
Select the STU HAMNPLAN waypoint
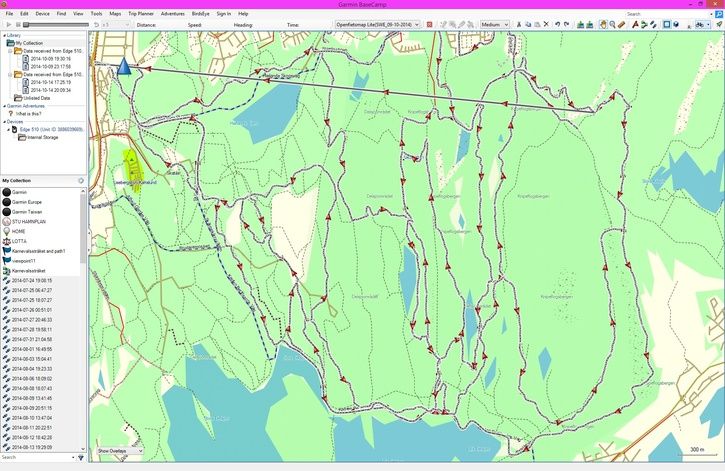[x=29, y=222]
